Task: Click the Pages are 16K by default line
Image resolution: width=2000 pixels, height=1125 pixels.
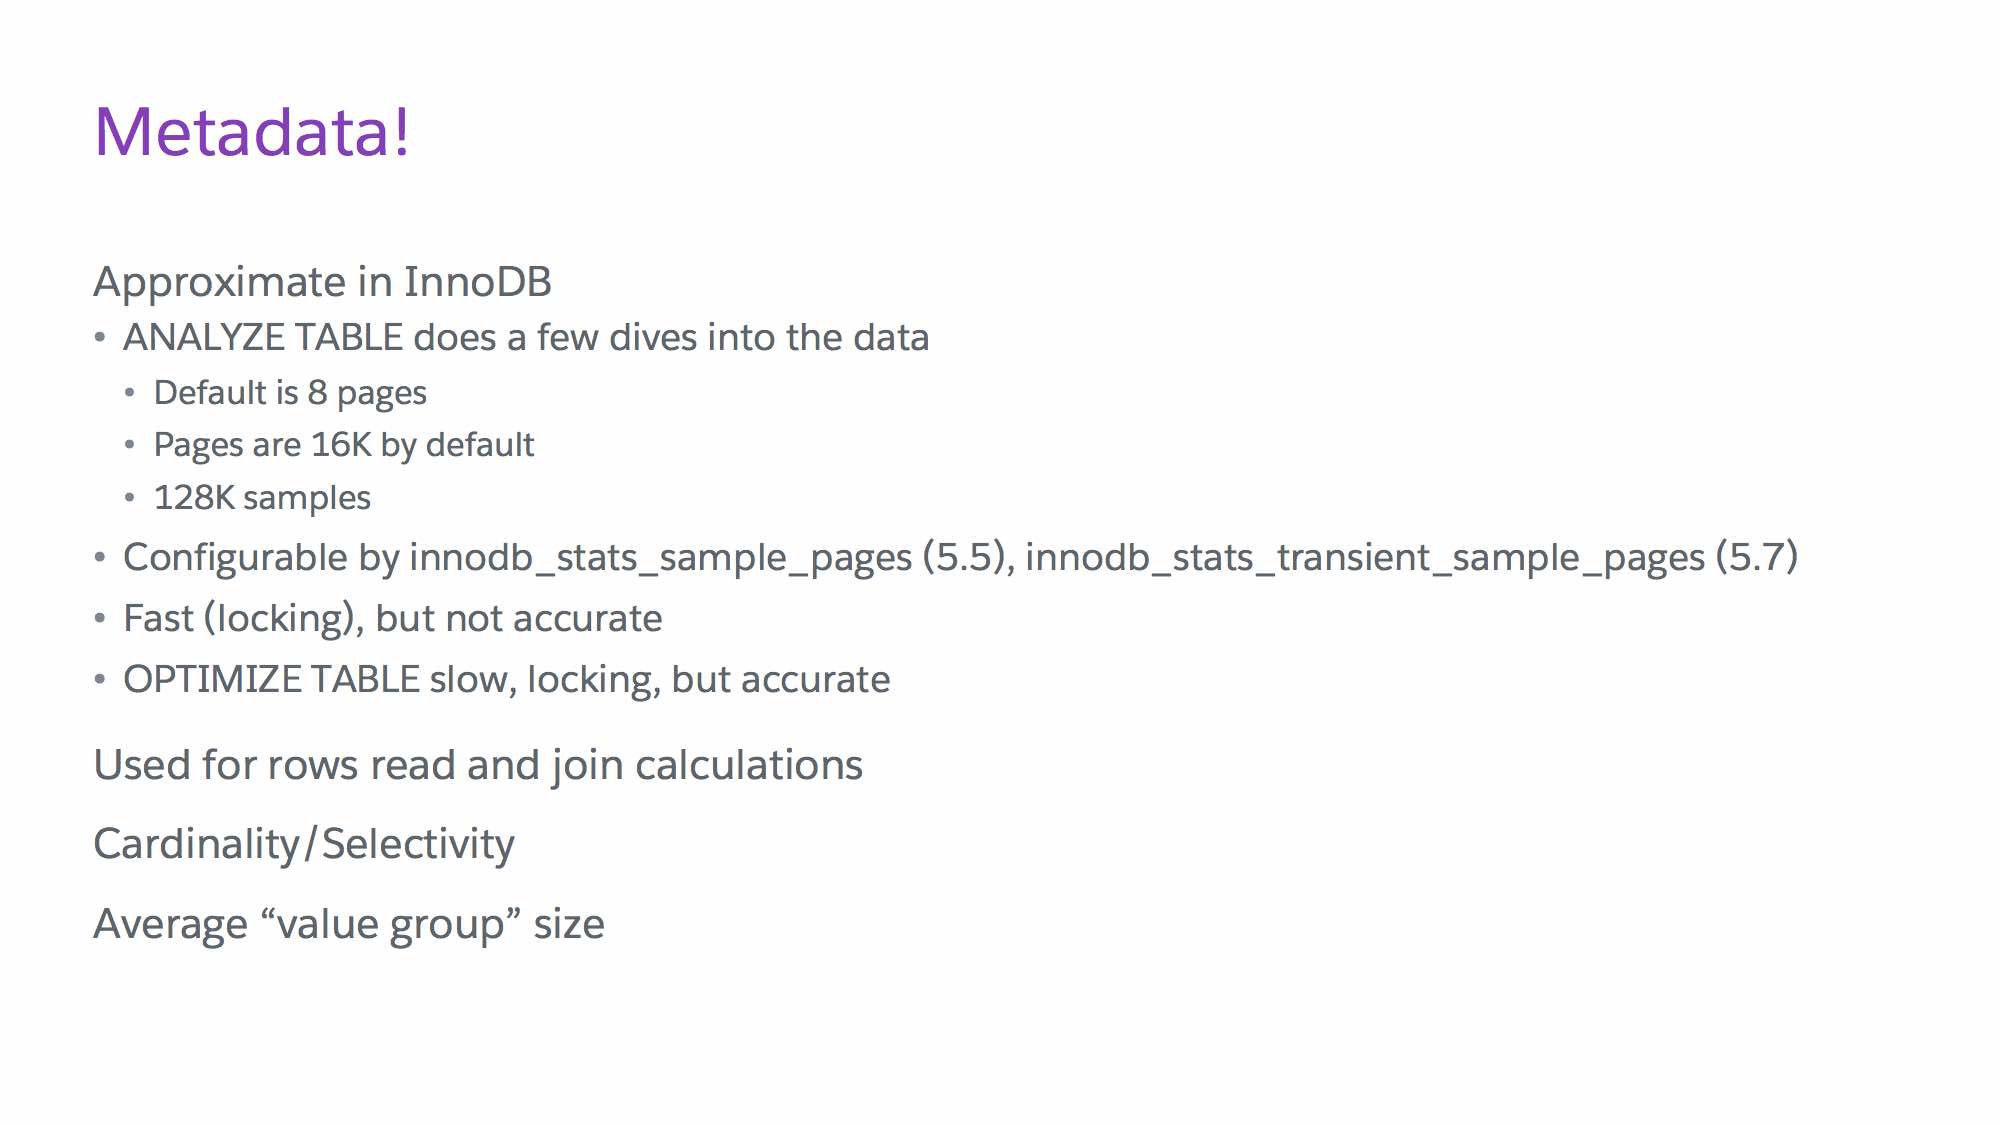Action: click(344, 445)
